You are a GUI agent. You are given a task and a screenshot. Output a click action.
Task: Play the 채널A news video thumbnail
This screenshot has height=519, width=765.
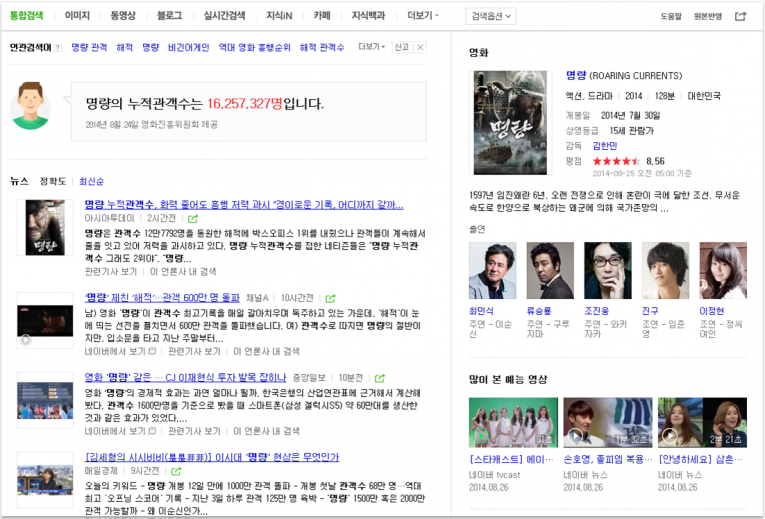point(45,320)
